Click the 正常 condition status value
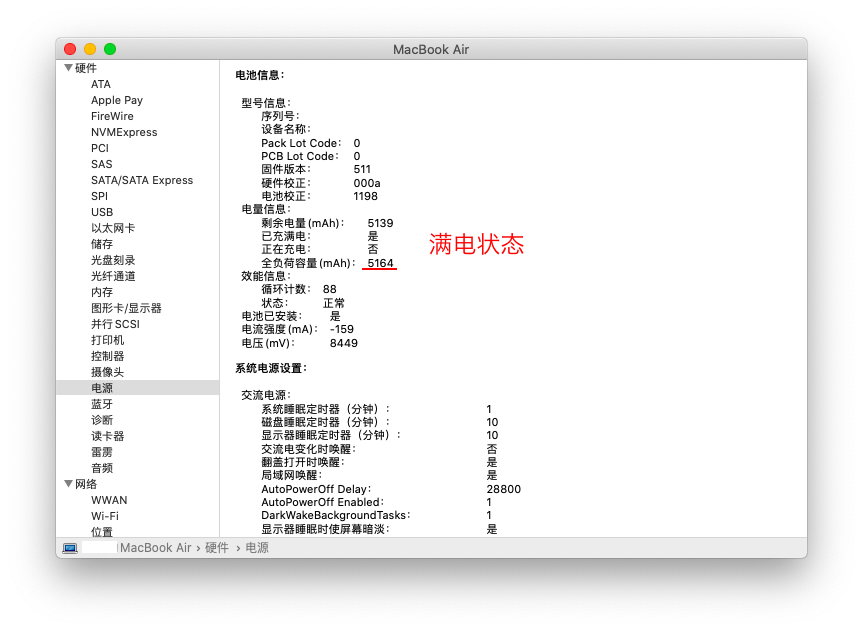Viewport: 863px width, 632px height. pyautogui.click(x=334, y=303)
